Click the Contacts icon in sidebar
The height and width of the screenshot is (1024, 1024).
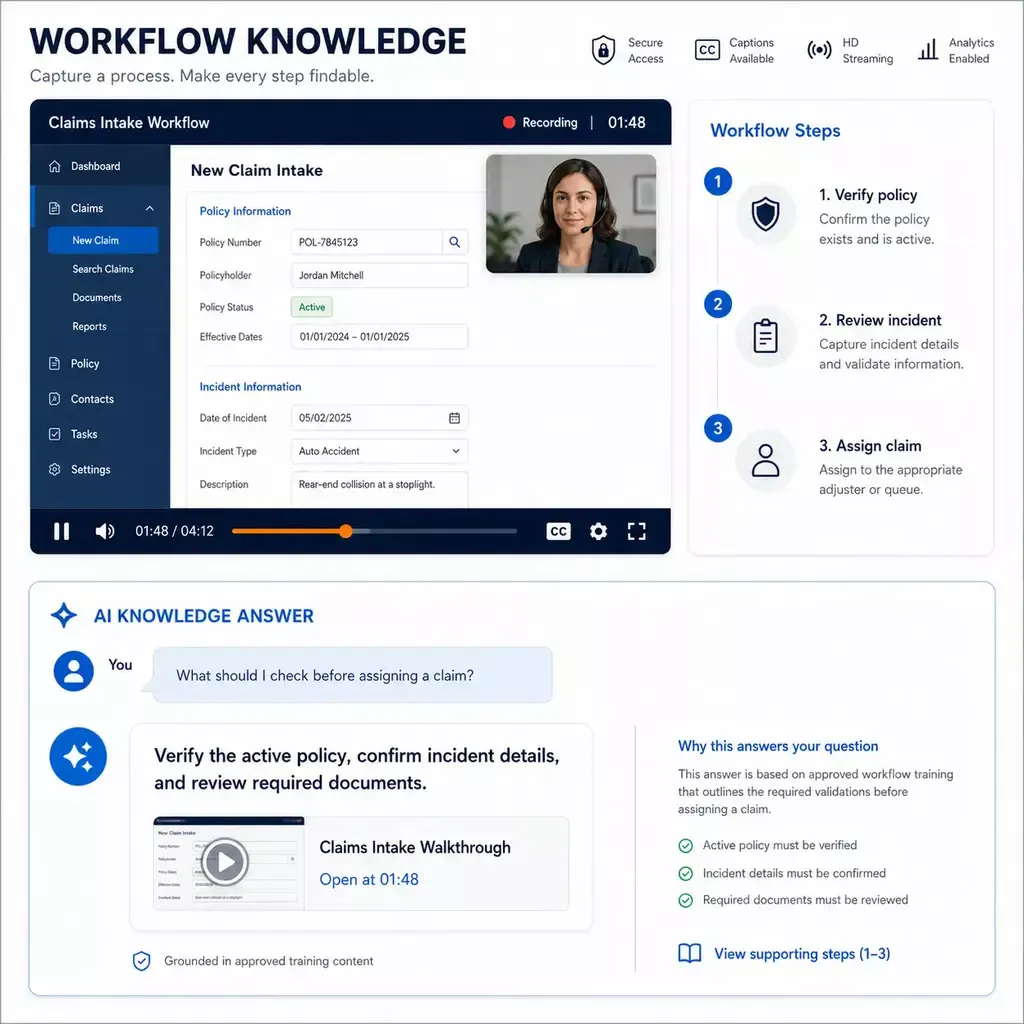coord(55,399)
